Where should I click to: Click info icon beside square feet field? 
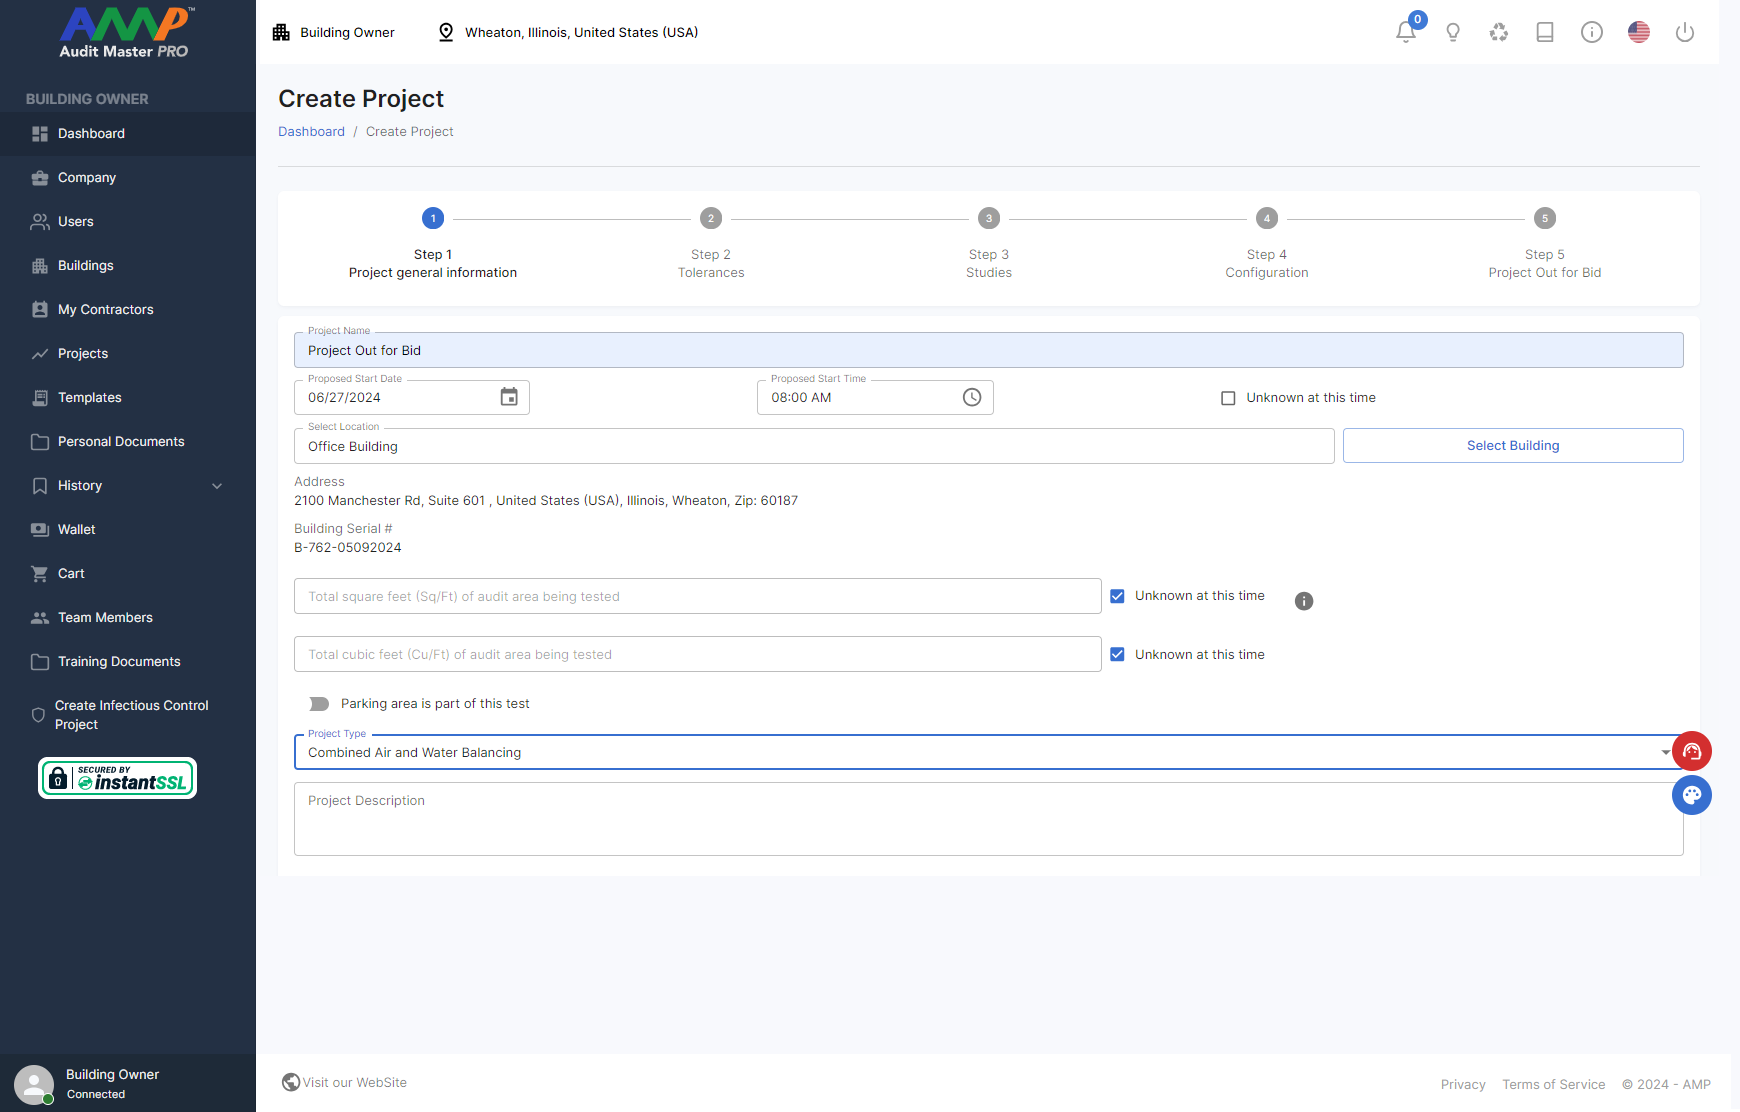pos(1304,601)
